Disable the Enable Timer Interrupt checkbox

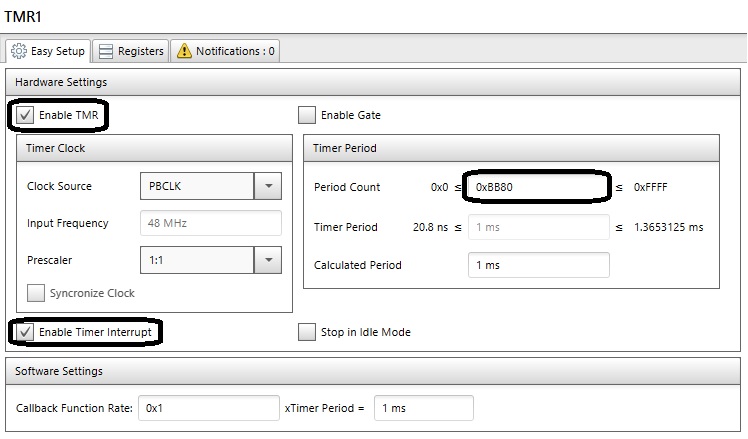point(25,332)
